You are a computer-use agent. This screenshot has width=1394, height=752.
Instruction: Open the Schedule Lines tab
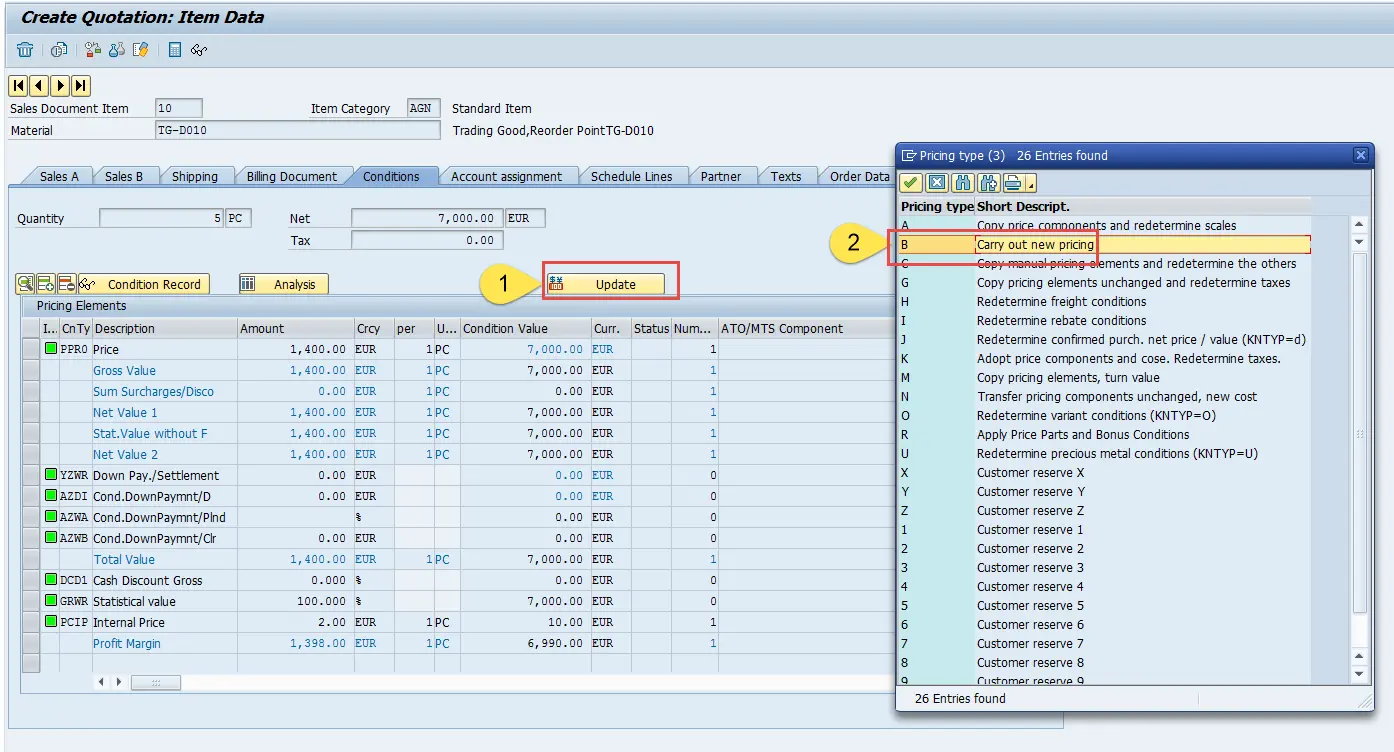[631, 176]
